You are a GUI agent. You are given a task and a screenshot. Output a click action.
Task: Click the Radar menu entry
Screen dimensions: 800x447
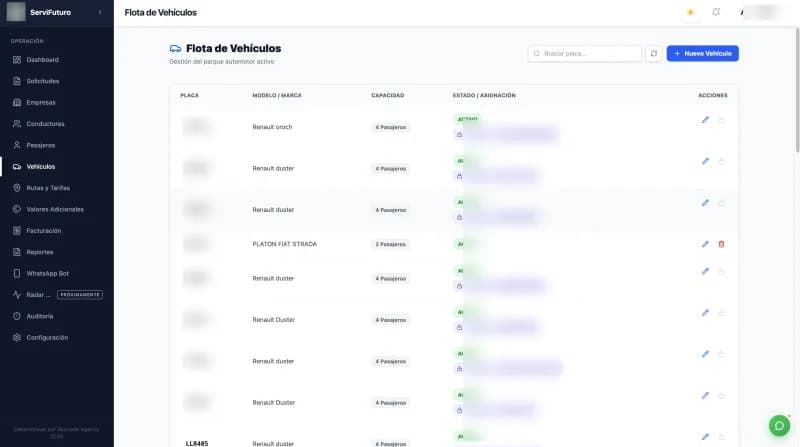pos(38,295)
